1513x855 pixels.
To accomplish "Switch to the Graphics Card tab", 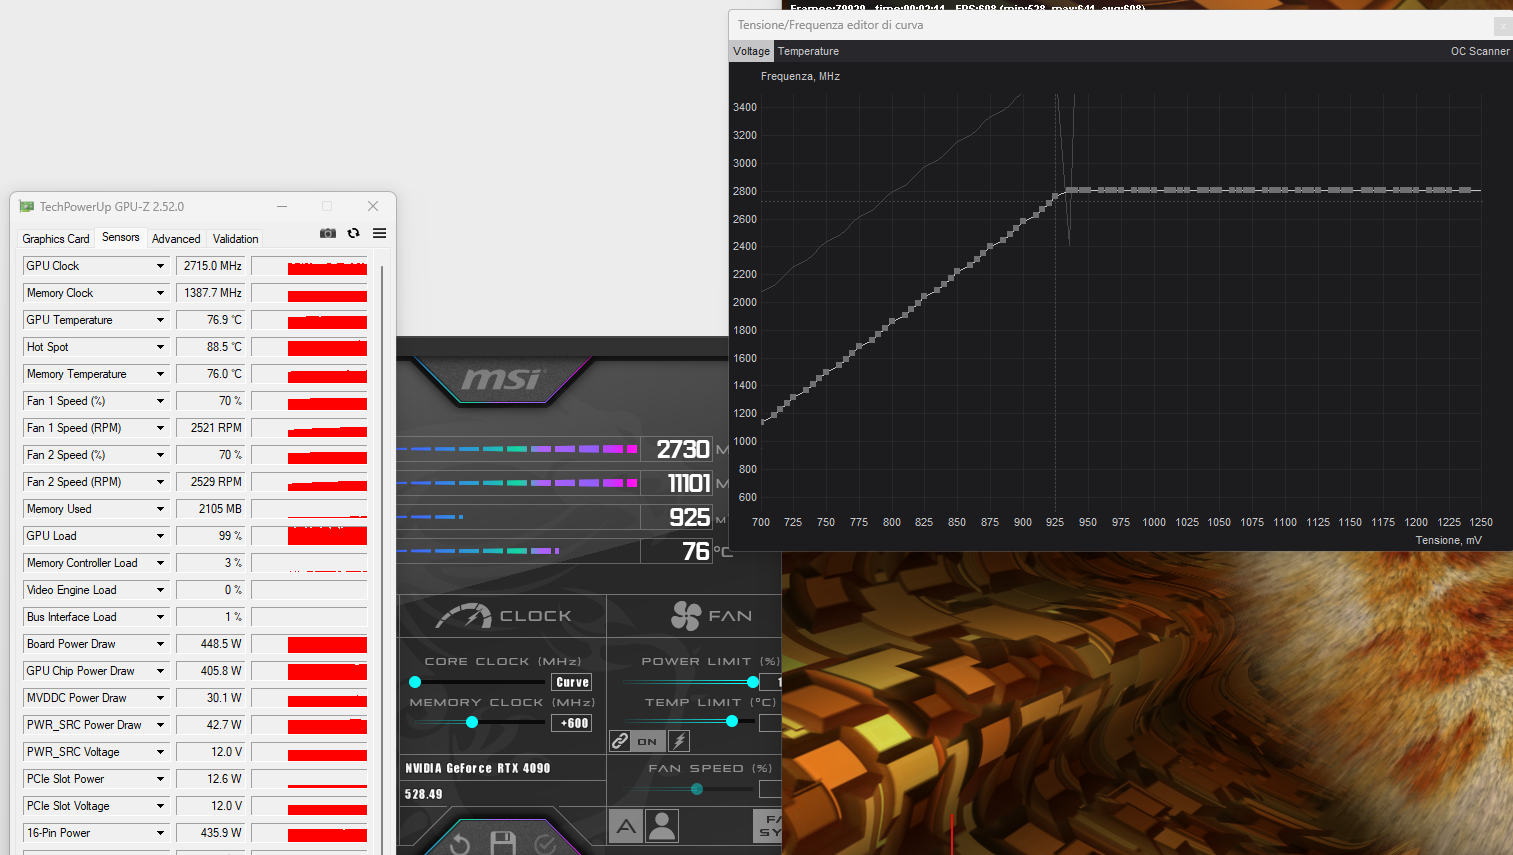I will point(56,239).
